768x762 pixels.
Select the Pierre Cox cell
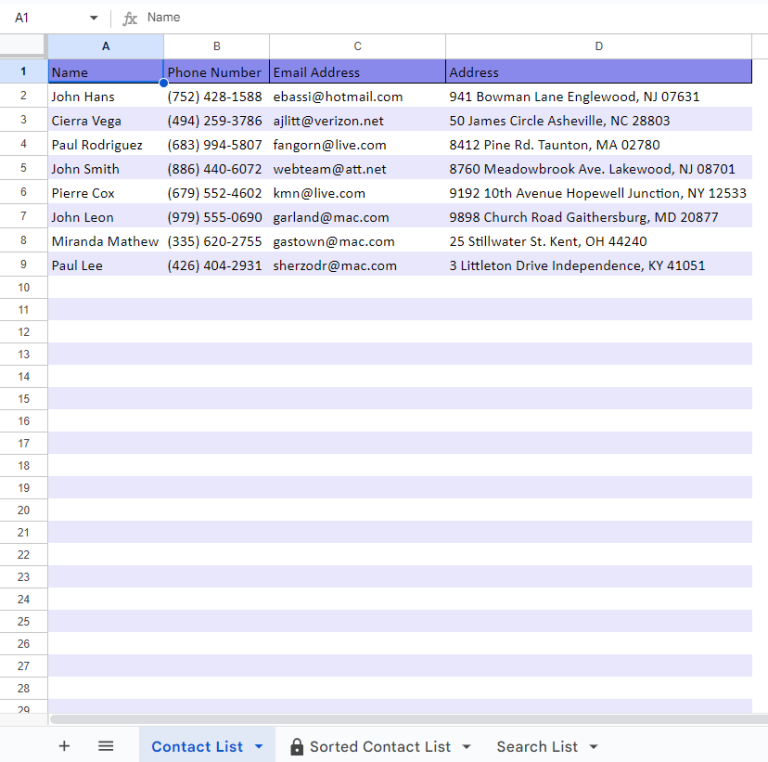point(106,192)
